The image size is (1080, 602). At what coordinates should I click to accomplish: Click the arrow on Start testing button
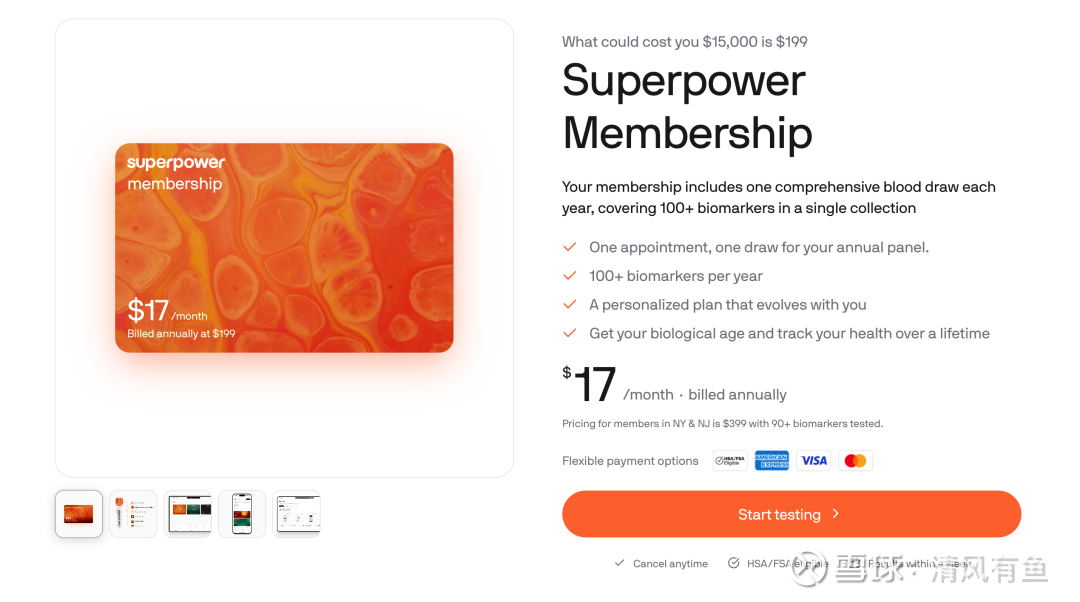coord(836,514)
